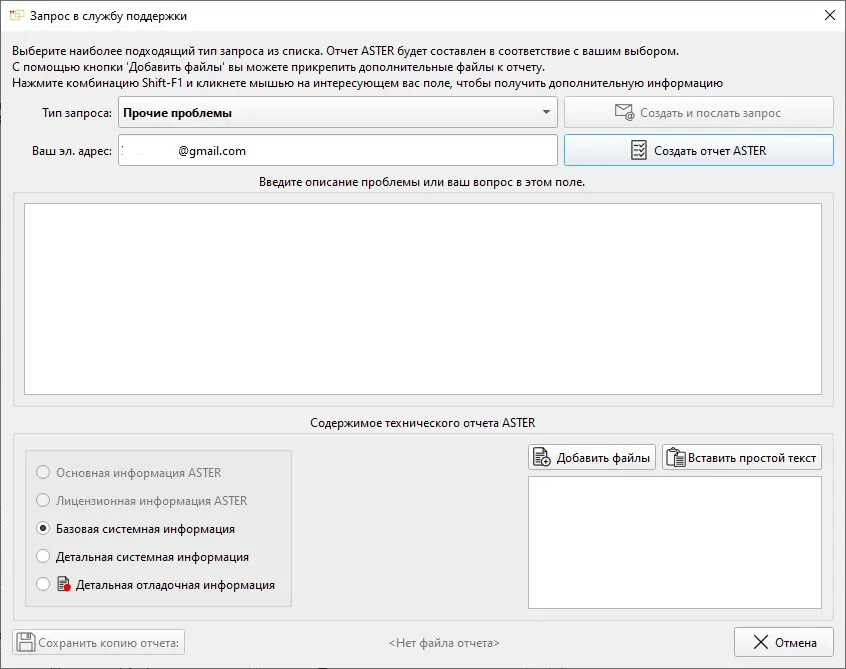Pick 'Лицензионная информация ASTER' radio option
Viewport: 846px width, 669px height.
[x=43, y=501]
